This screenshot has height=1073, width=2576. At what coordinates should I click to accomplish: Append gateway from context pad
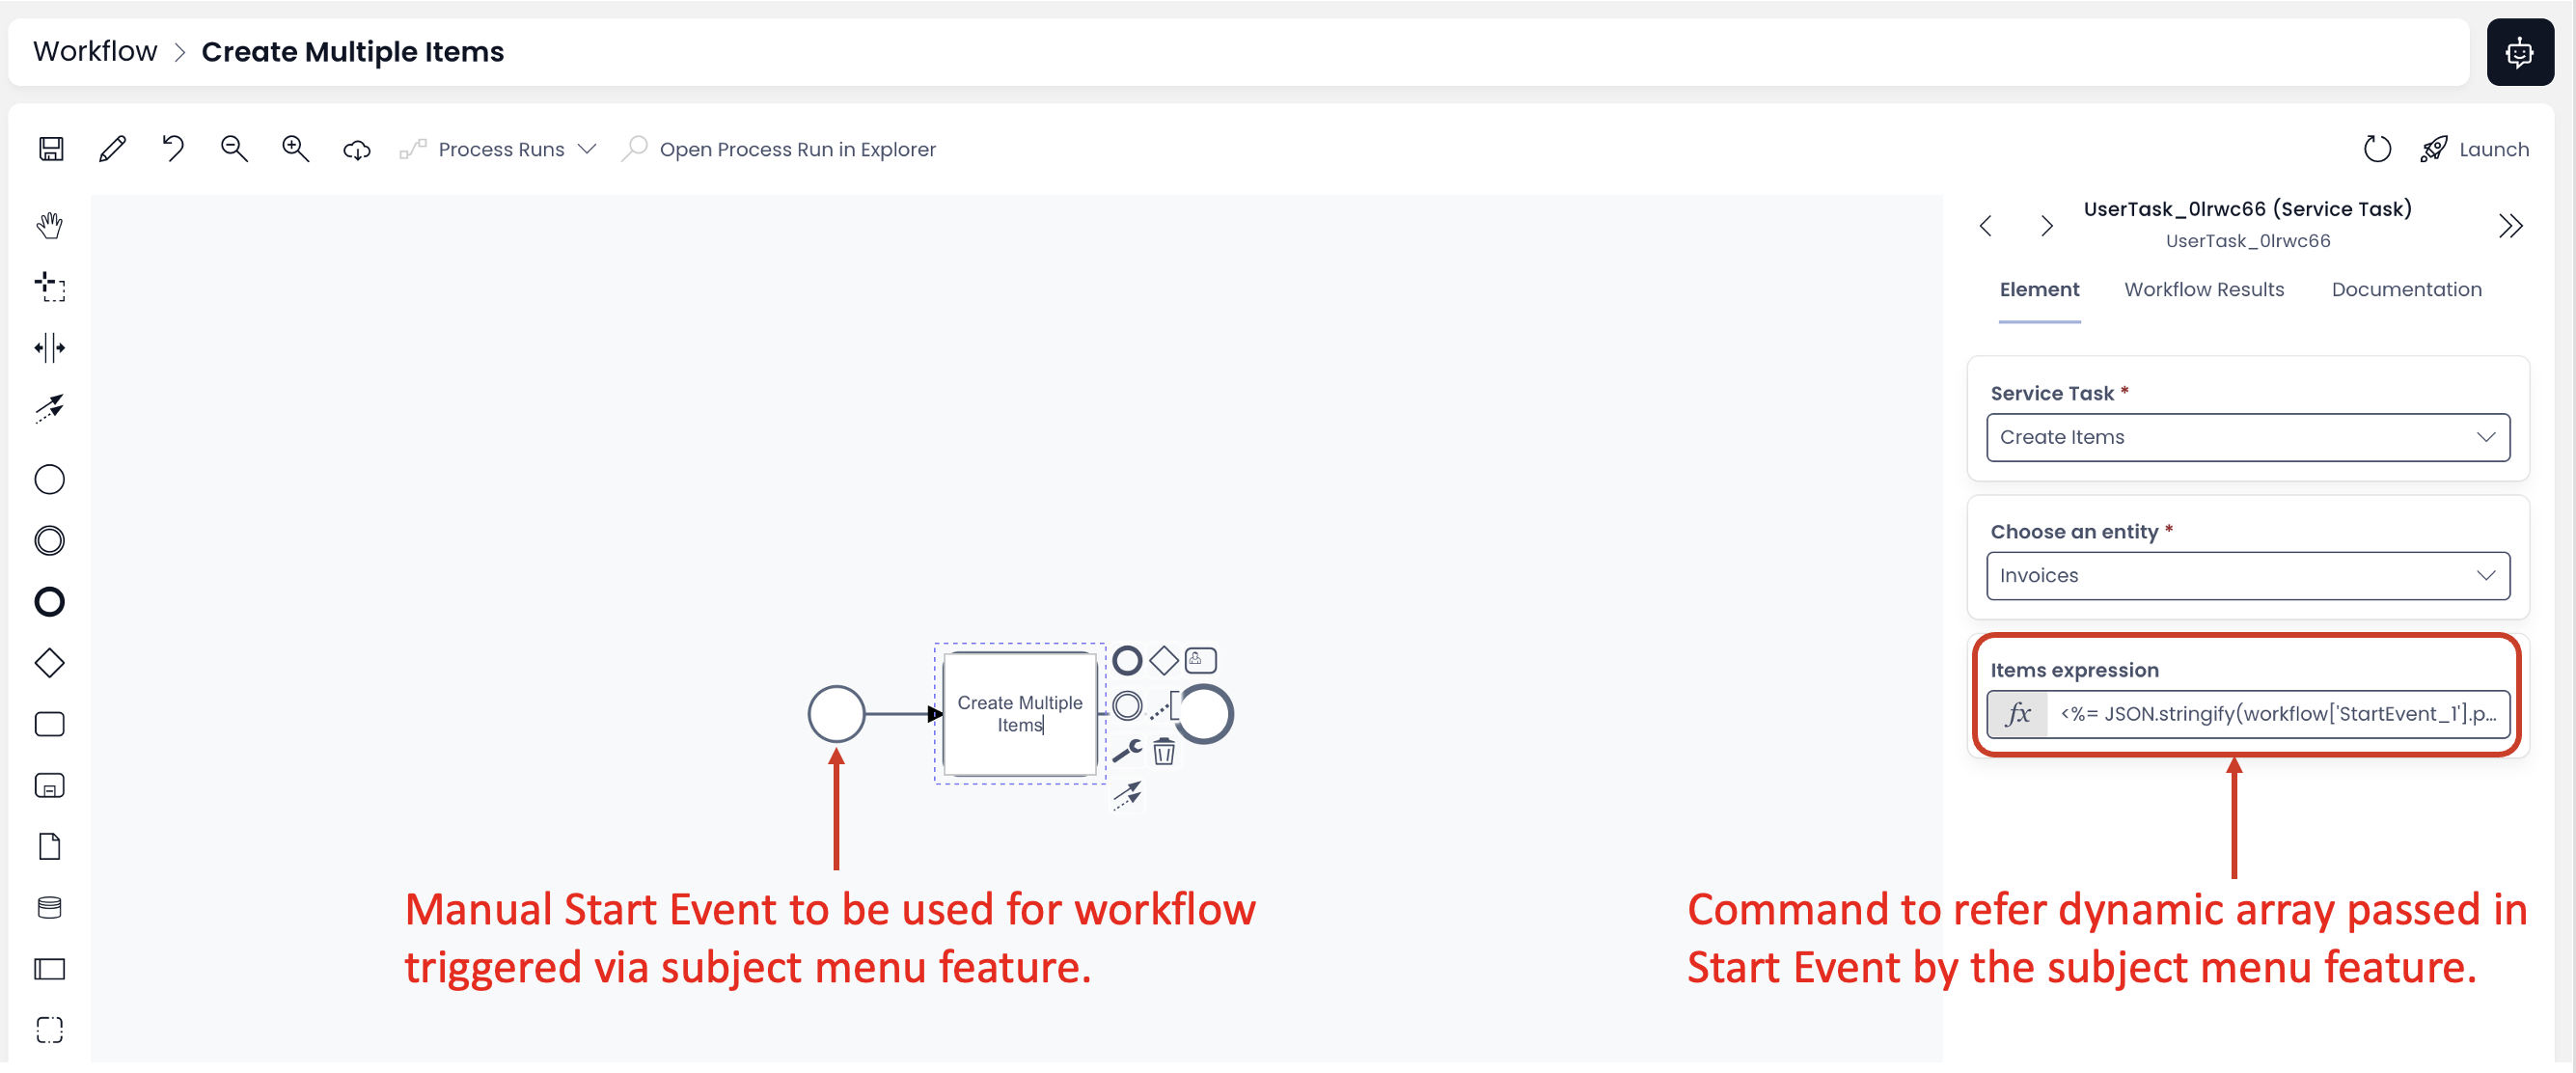(1164, 660)
